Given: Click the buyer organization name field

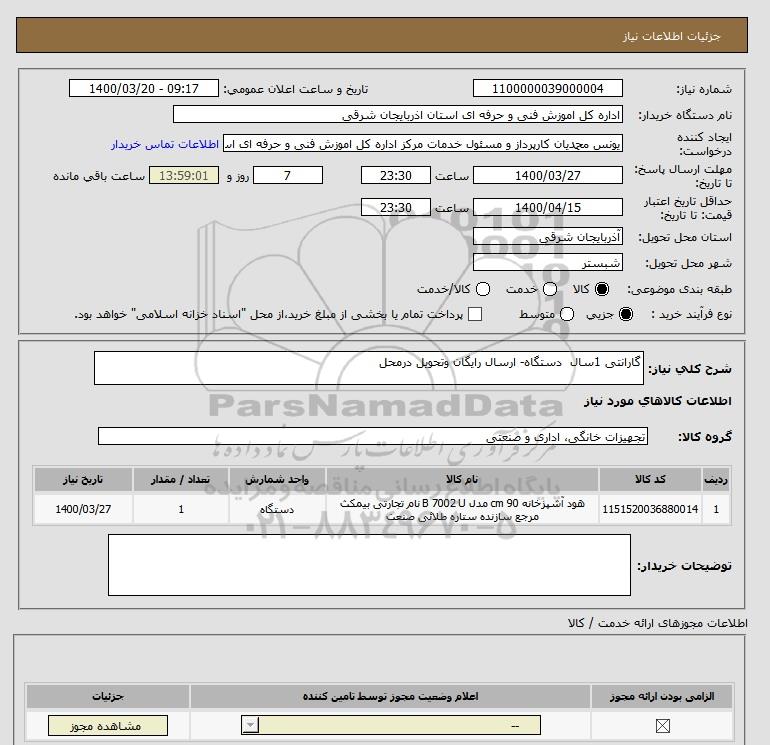Looking at the screenshot, I should point(398,114).
